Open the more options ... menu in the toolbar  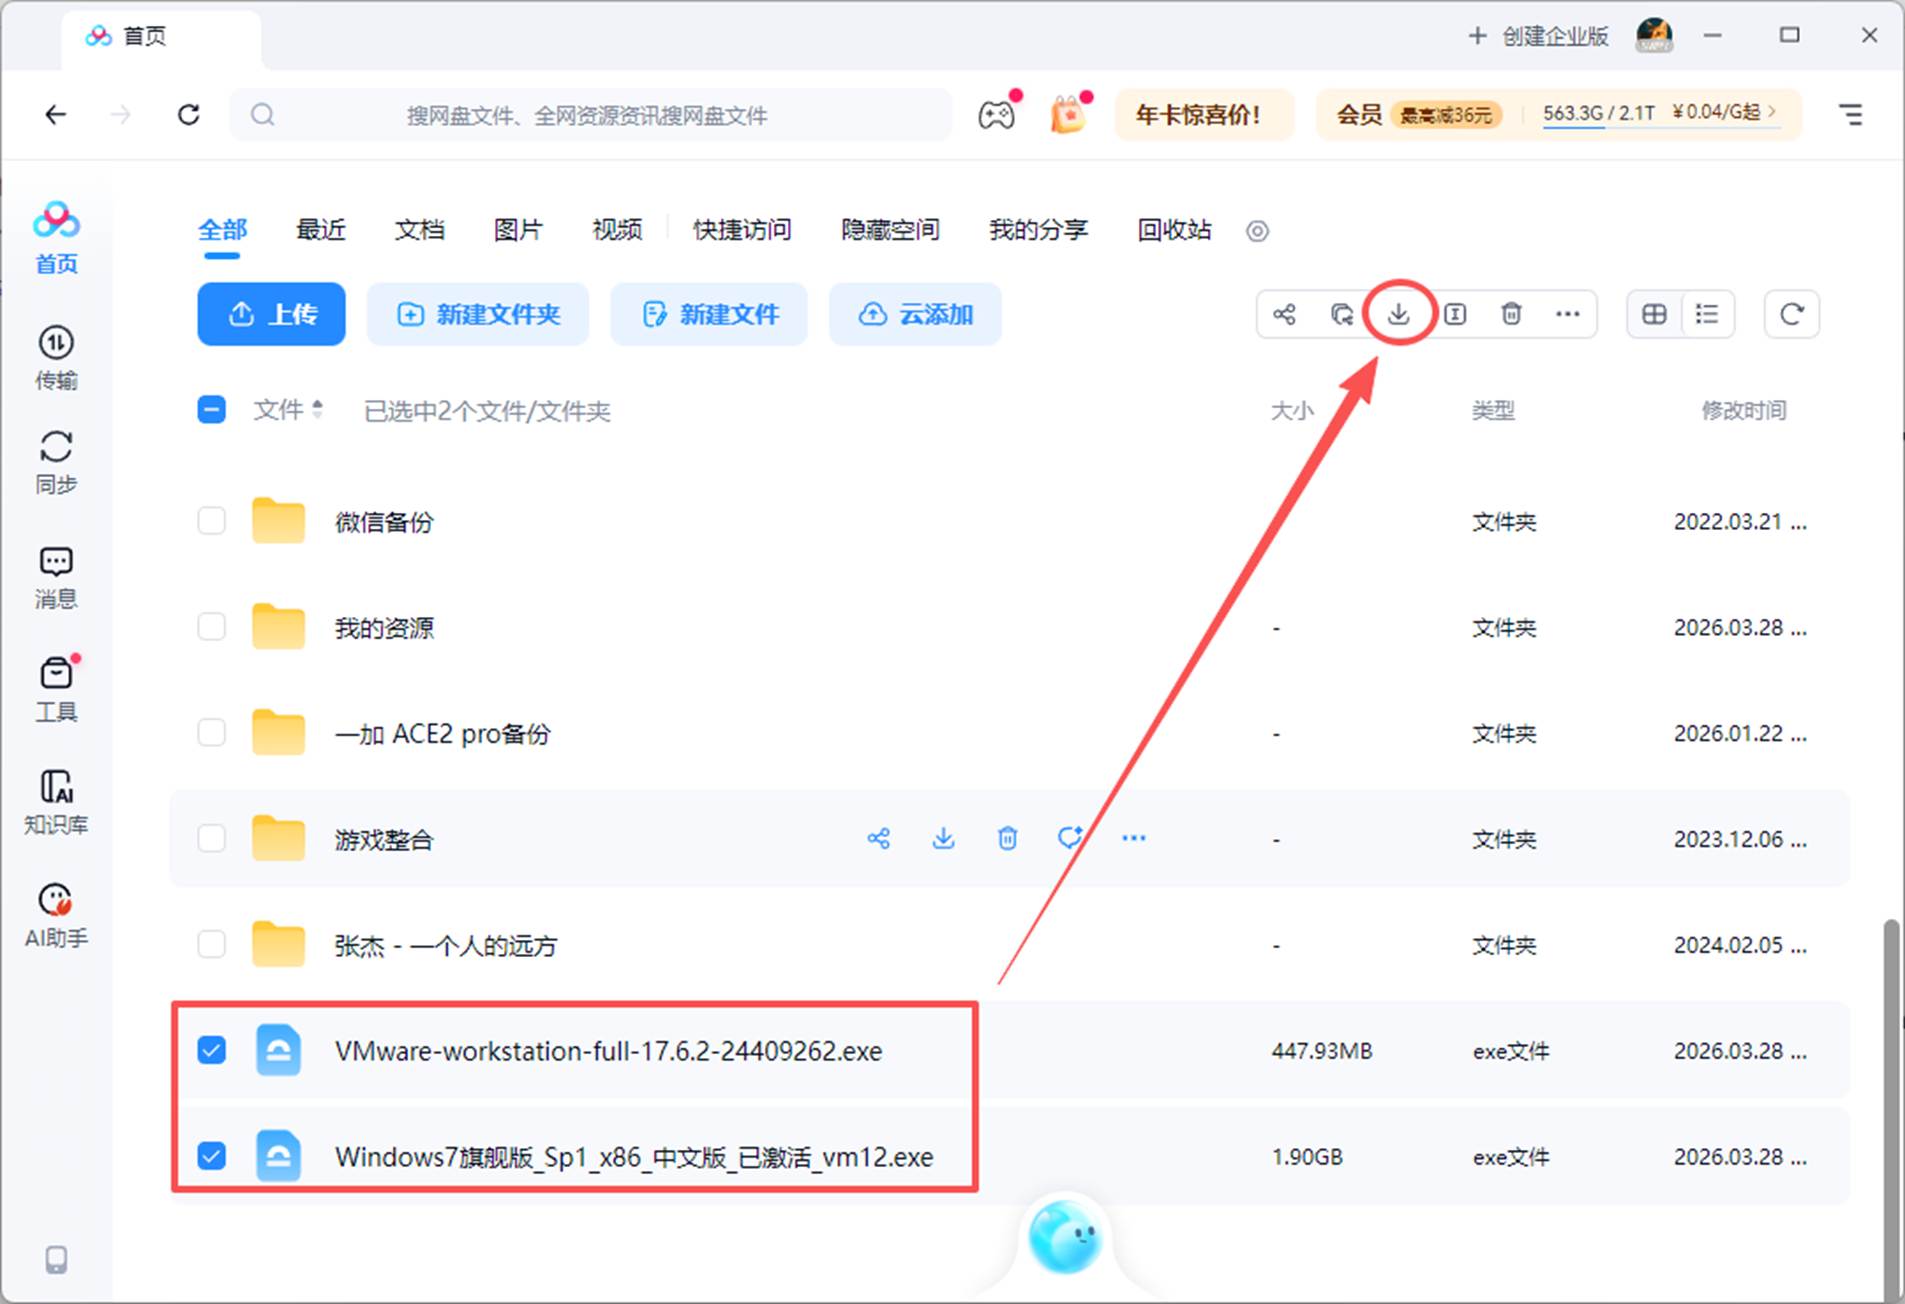click(x=1568, y=313)
